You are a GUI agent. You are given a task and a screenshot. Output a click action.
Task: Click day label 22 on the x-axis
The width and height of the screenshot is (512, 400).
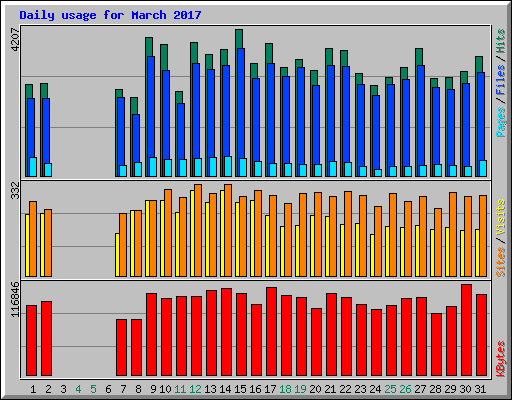(x=345, y=389)
